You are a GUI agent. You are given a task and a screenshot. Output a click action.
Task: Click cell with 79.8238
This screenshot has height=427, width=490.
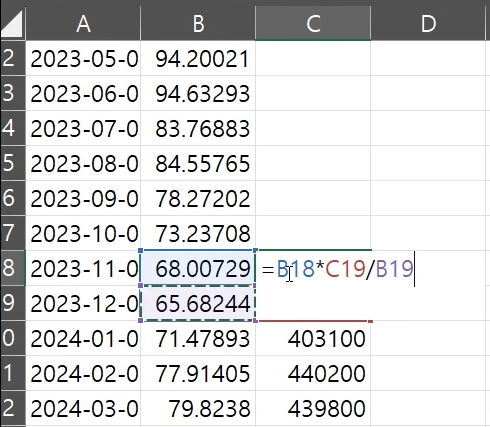198,408
